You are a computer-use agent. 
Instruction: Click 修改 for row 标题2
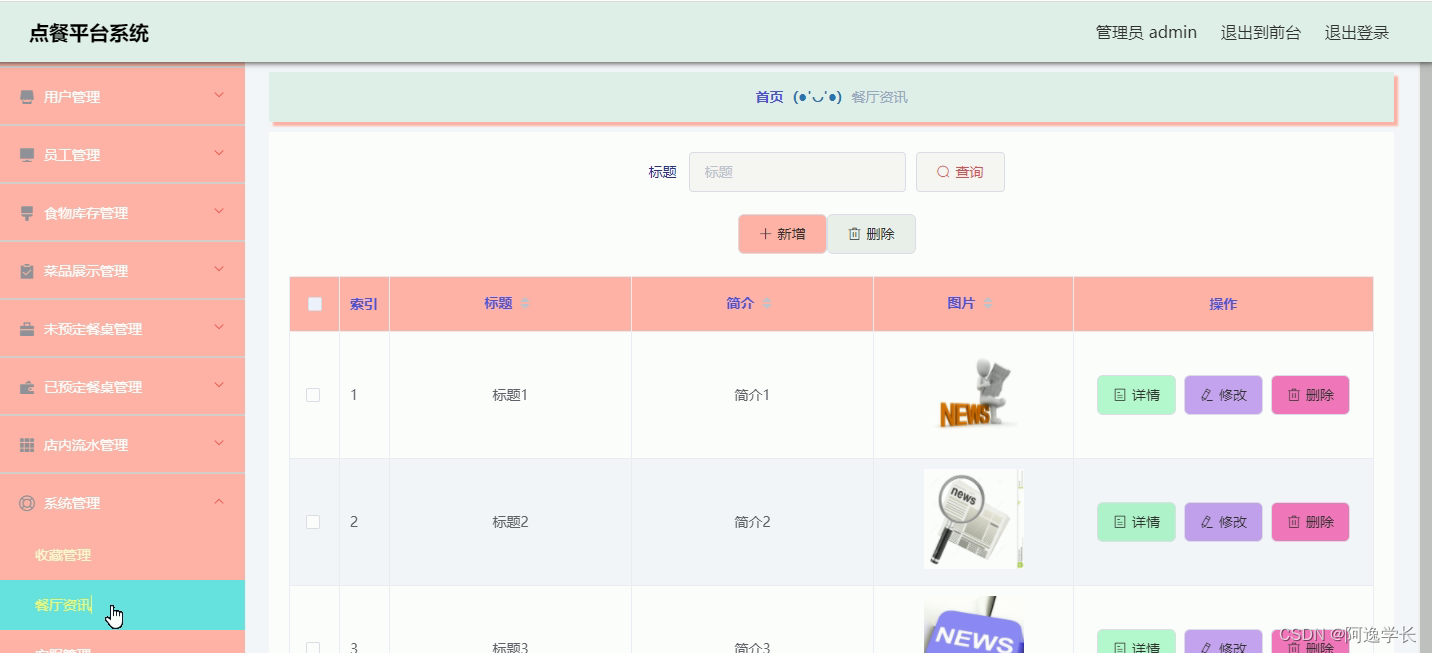(1223, 522)
